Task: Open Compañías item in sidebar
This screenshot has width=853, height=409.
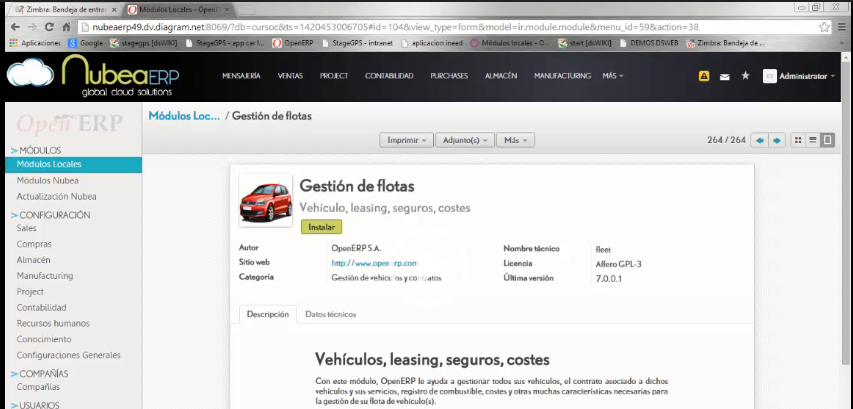Action: [38, 387]
